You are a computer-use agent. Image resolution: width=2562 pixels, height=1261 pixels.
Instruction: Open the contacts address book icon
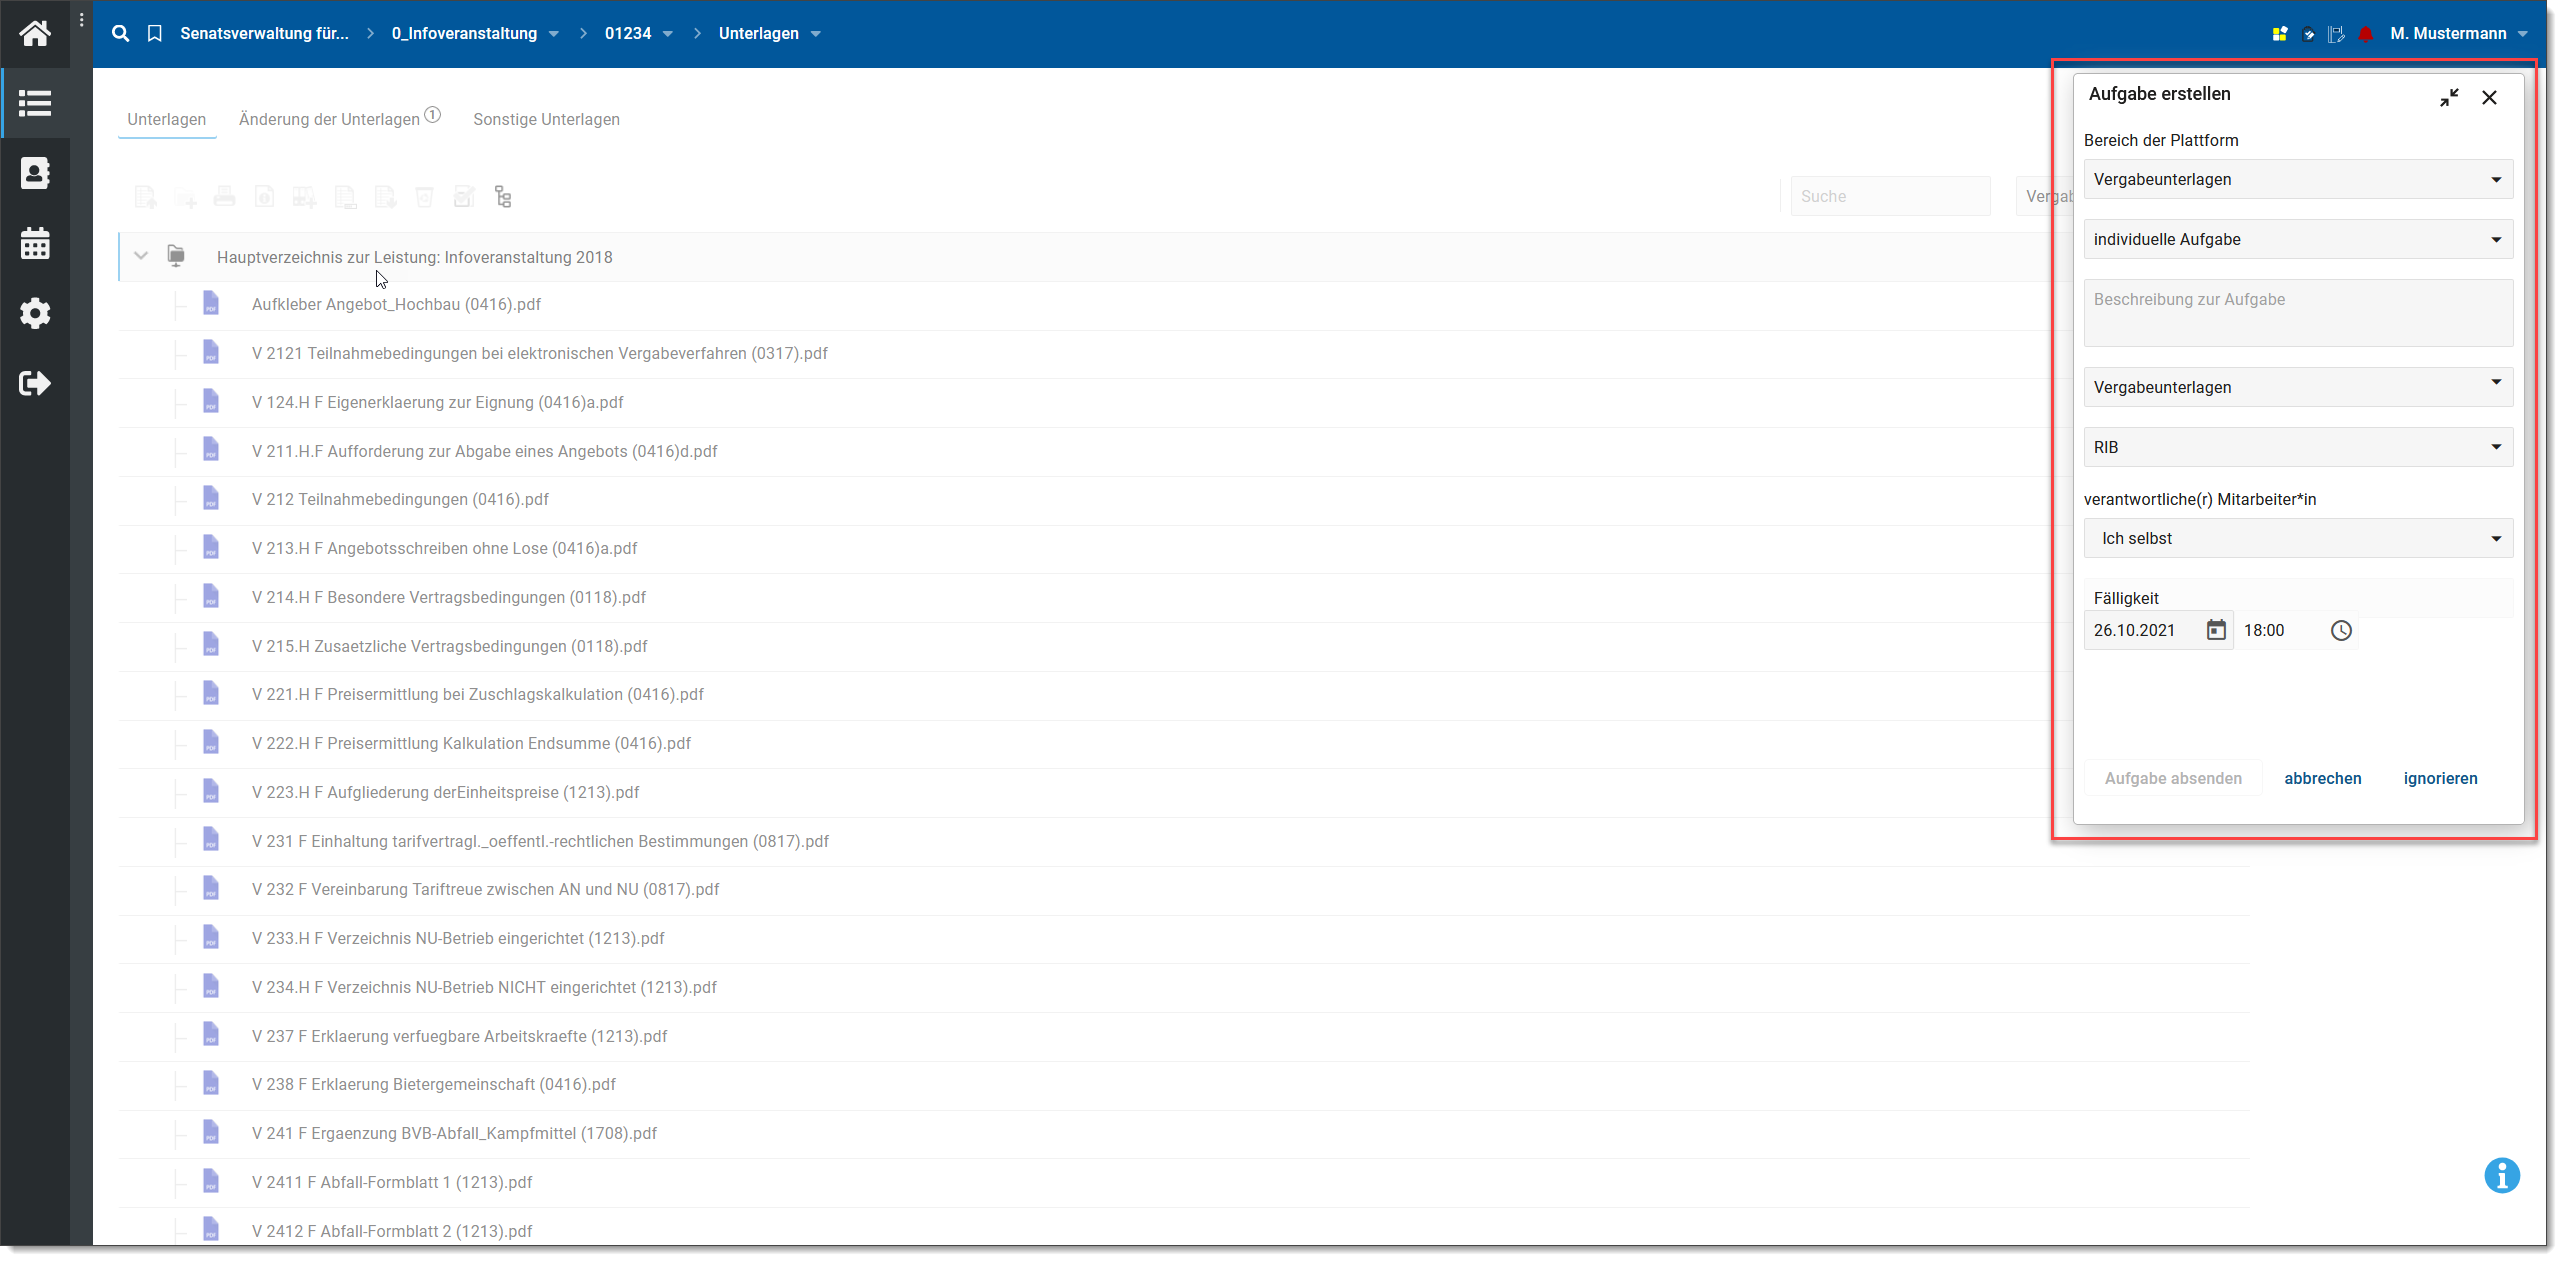click(x=35, y=173)
